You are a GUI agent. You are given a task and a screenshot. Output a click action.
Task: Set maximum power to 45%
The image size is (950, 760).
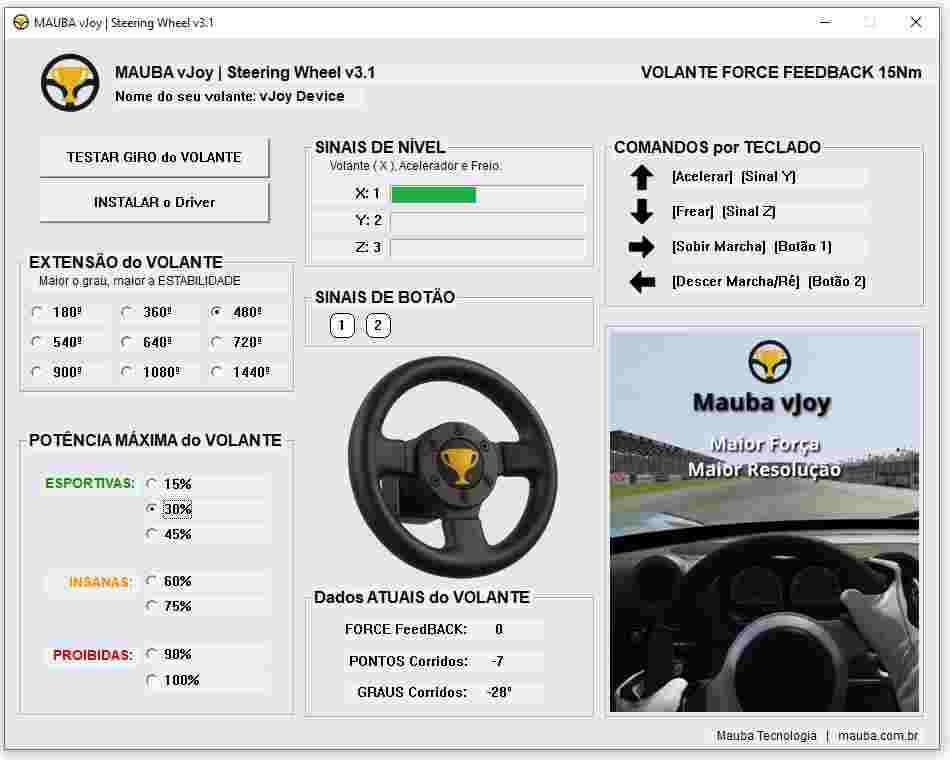point(169,534)
